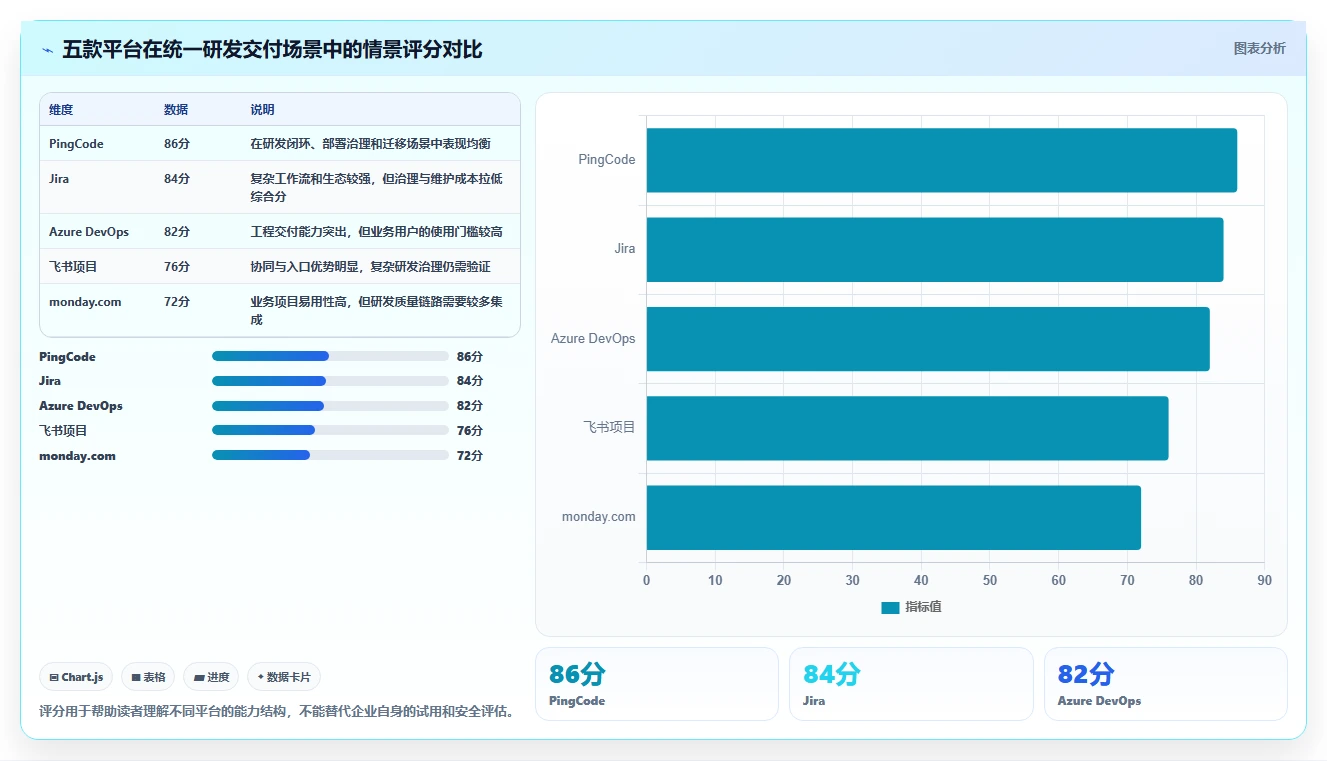Click the 76分 table cell

[177, 267]
